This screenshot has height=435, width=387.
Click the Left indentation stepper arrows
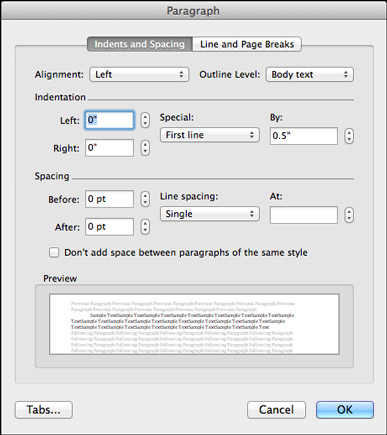145,120
